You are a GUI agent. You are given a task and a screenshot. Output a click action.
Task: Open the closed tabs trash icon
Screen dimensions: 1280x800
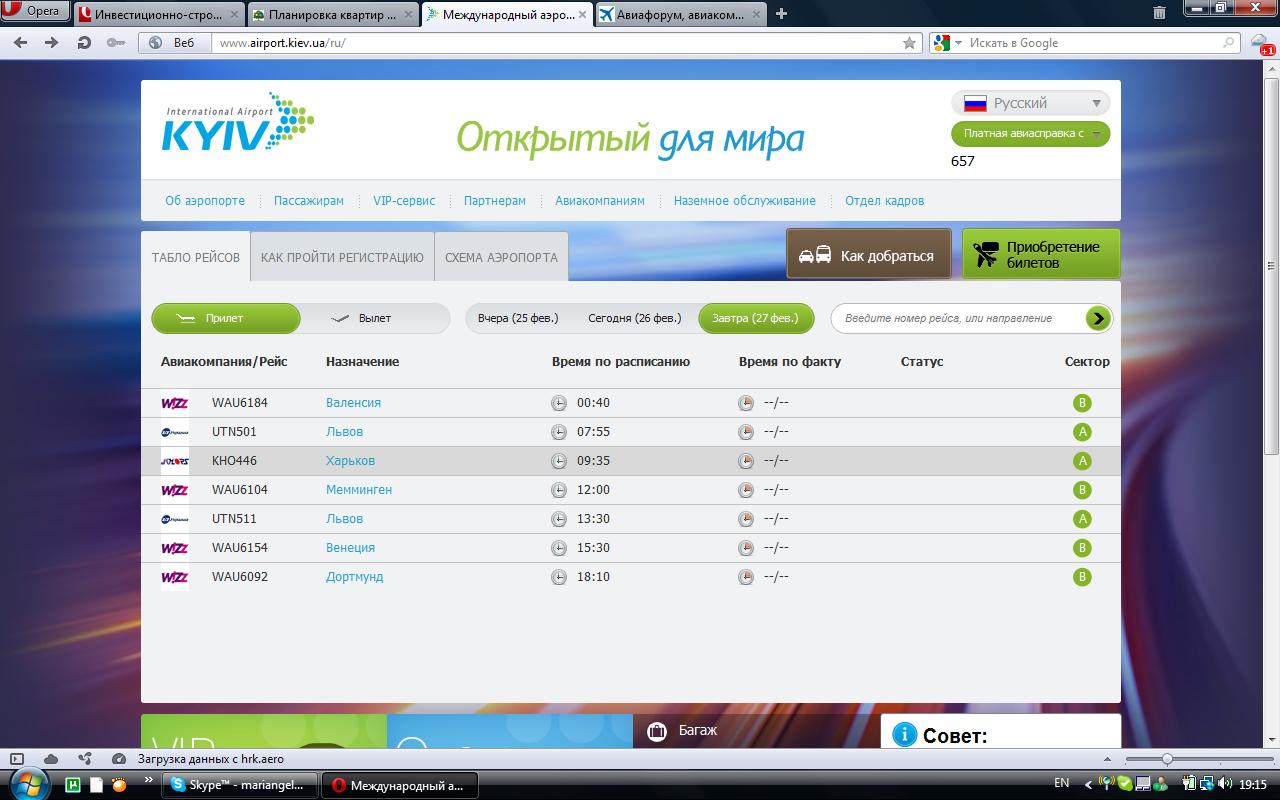[x=1159, y=13]
